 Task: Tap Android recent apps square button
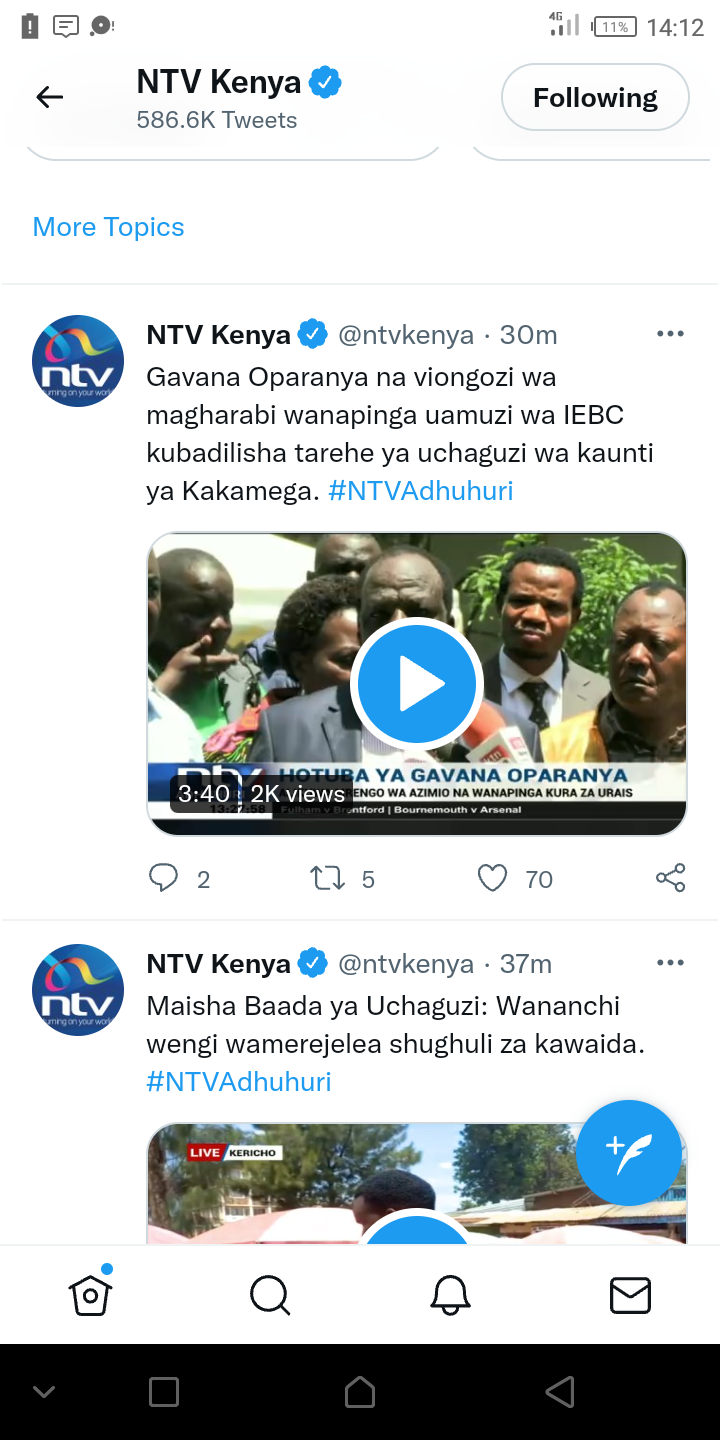pyautogui.click(x=163, y=1392)
